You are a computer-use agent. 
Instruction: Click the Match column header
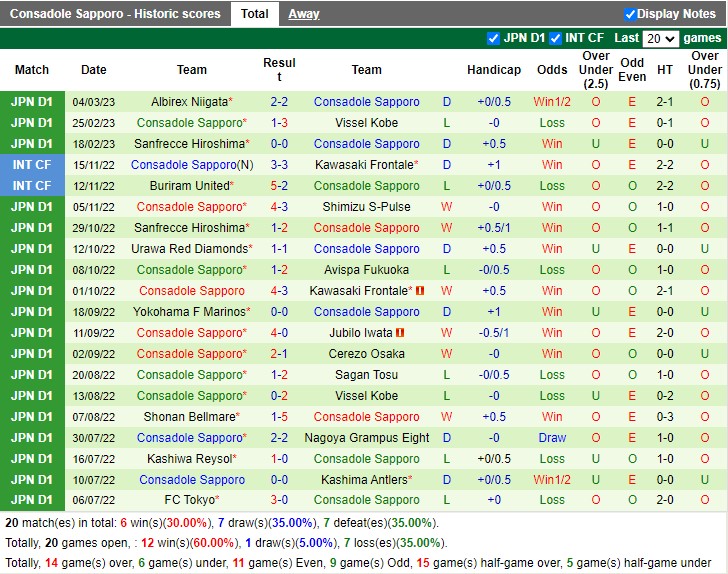click(x=32, y=70)
